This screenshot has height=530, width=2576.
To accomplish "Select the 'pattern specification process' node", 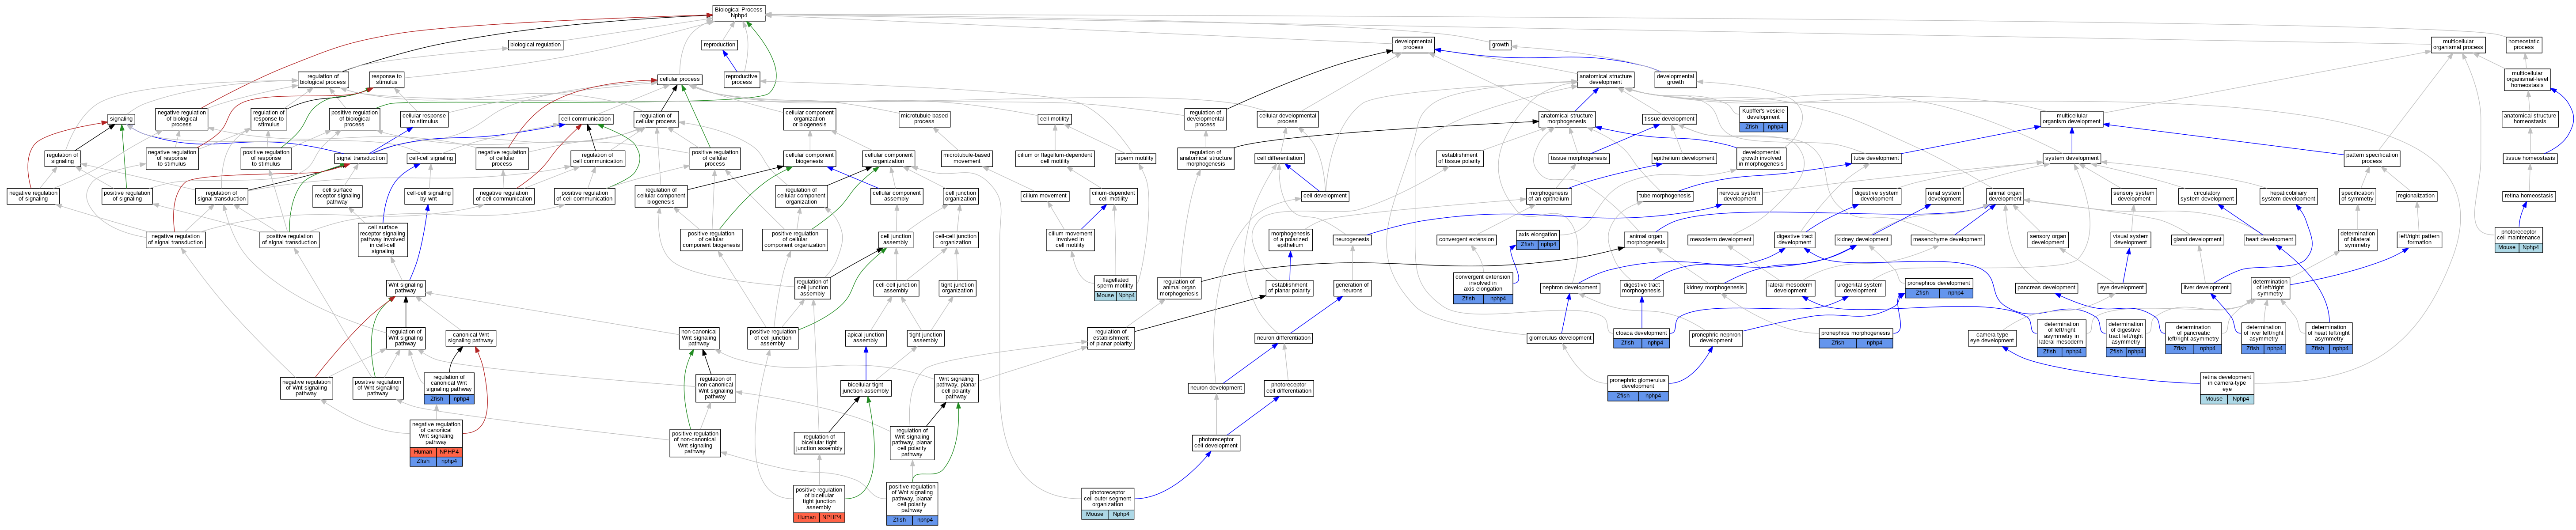I will point(2372,158).
